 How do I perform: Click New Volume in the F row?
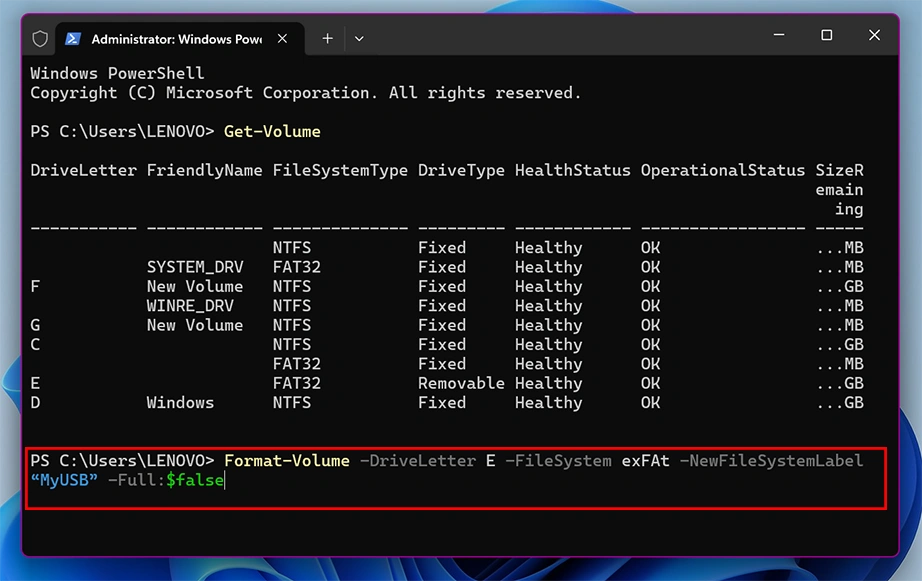[195, 286]
